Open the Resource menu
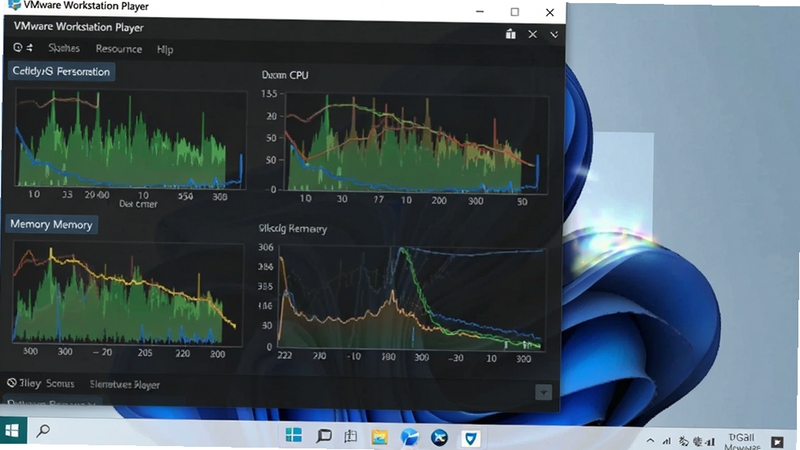This screenshot has width=800, height=450. [x=119, y=49]
